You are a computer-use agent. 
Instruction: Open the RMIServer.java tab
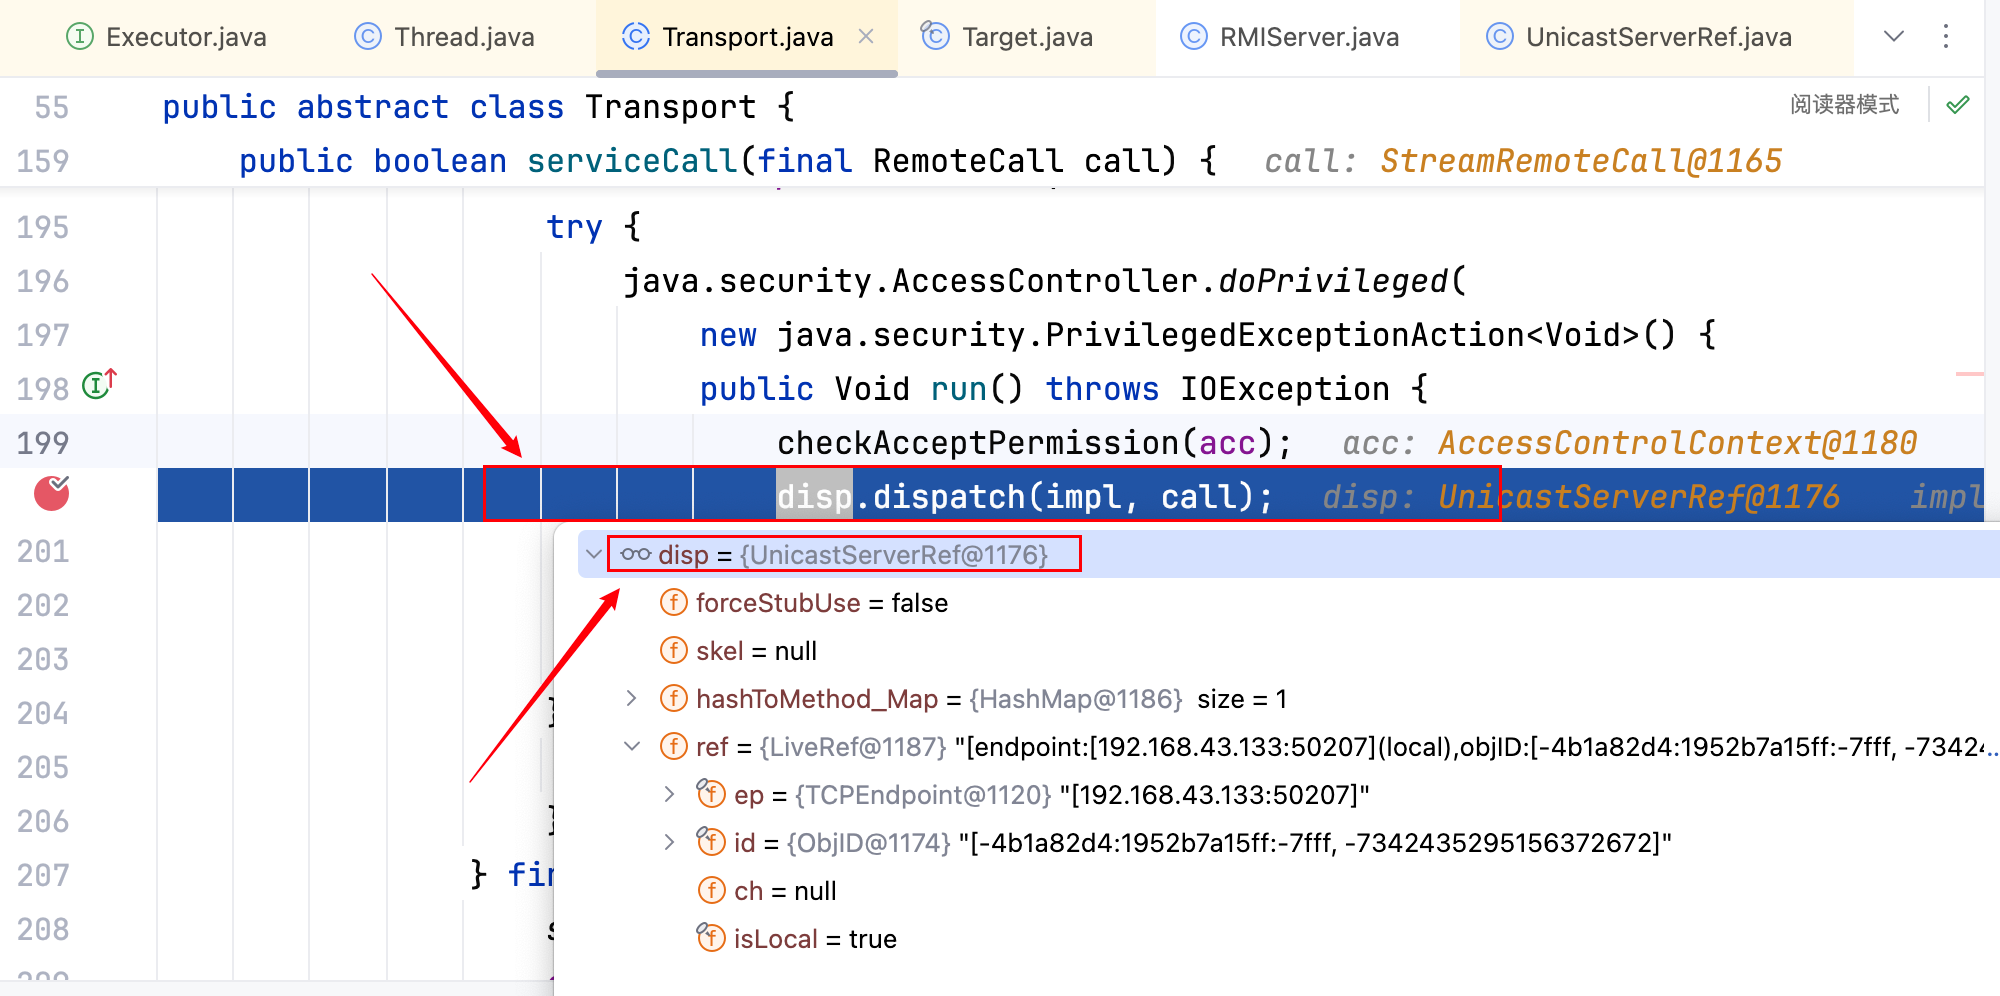tap(1290, 38)
